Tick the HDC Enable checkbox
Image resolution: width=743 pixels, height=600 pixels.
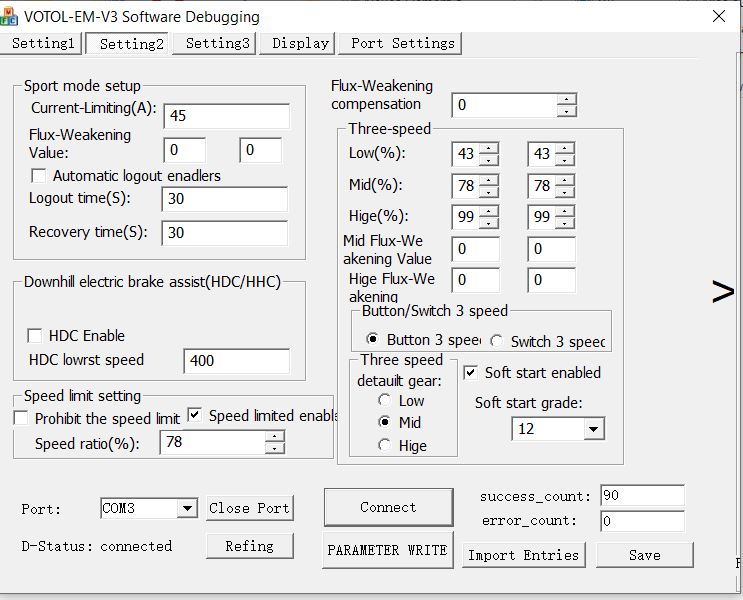tap(35, 336)
